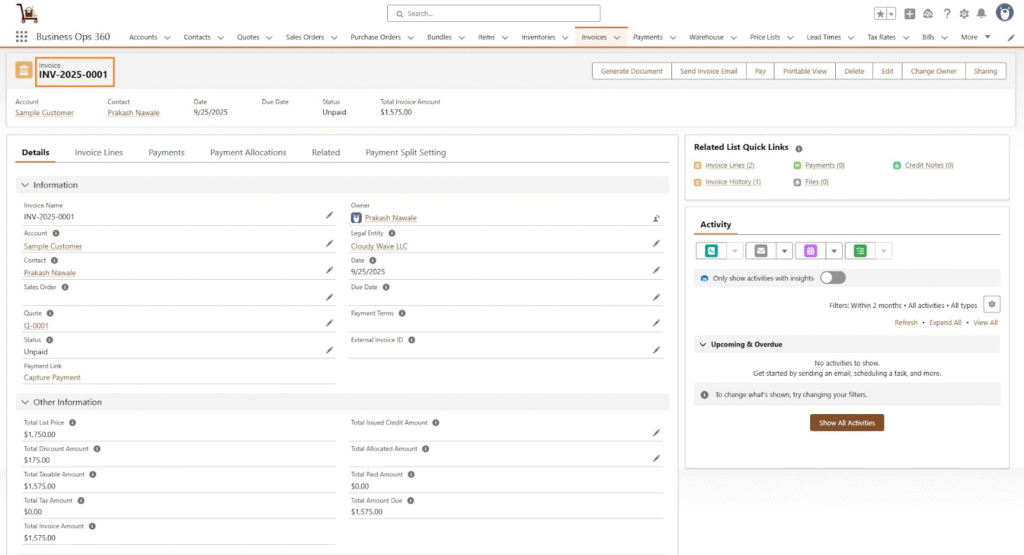Click the global create plus icon
This screenshot has width=1024, height=555.
pyautogui.click(x=910, y=14)
